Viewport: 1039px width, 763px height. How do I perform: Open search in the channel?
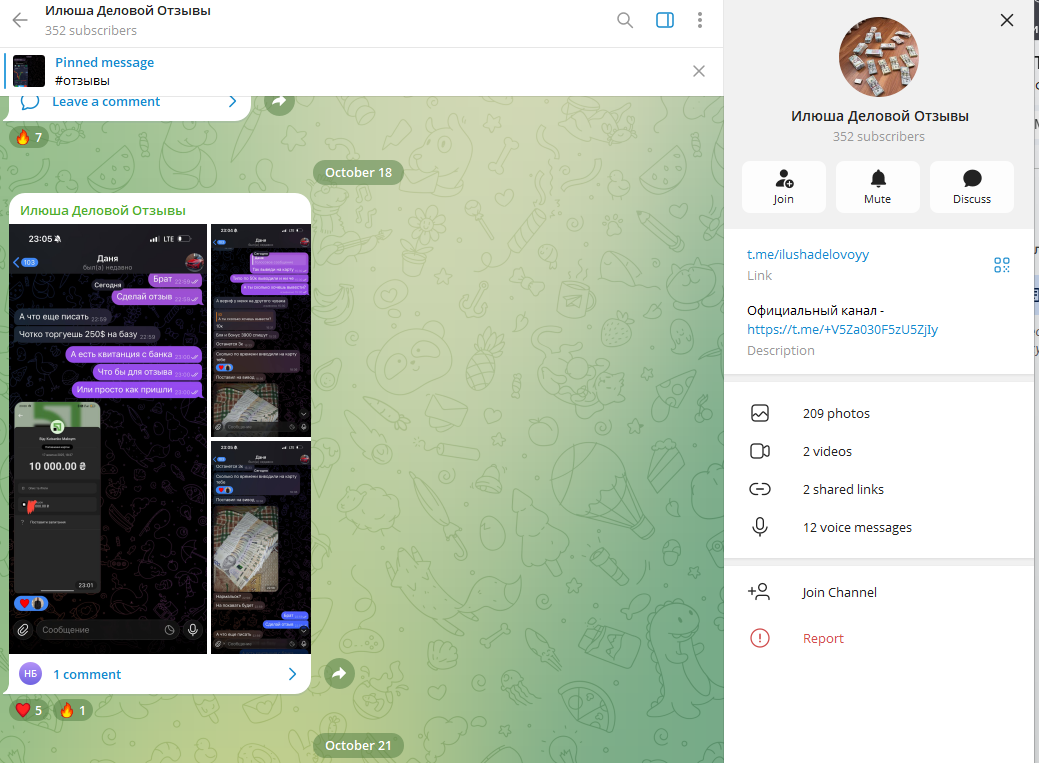pos(625,20)
